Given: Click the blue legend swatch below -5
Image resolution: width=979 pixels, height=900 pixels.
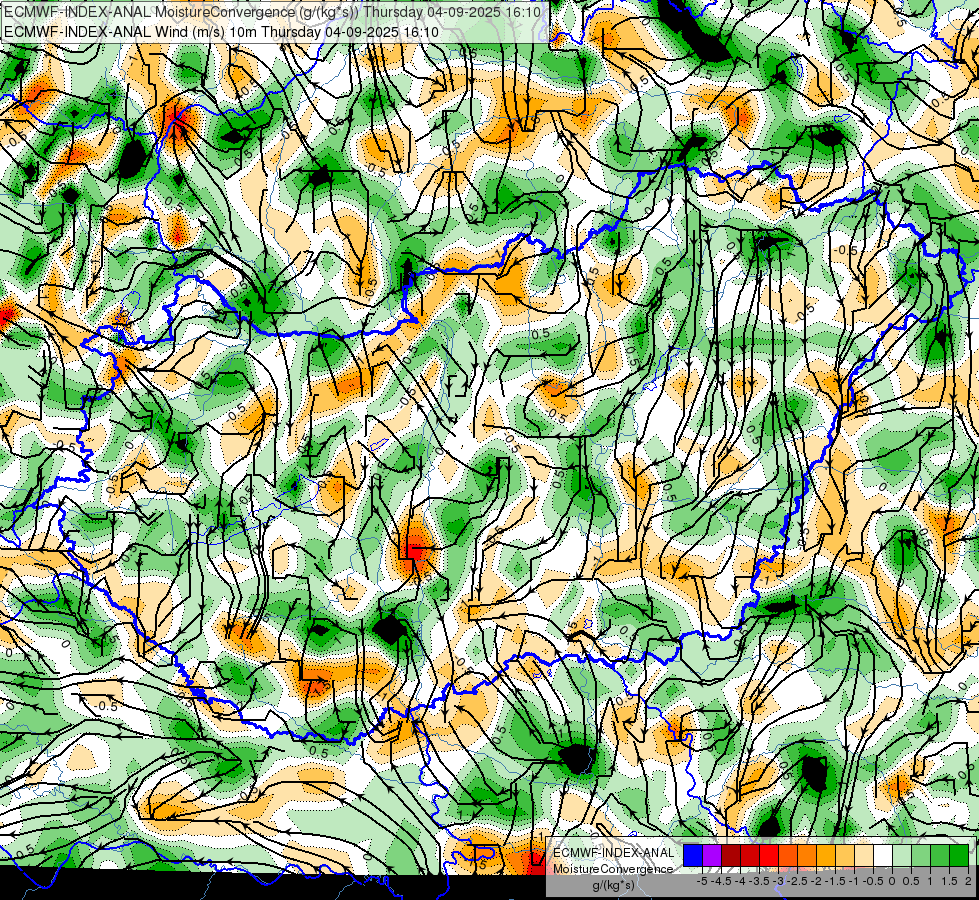Looking at the screenshot, I should click(693, 855).
